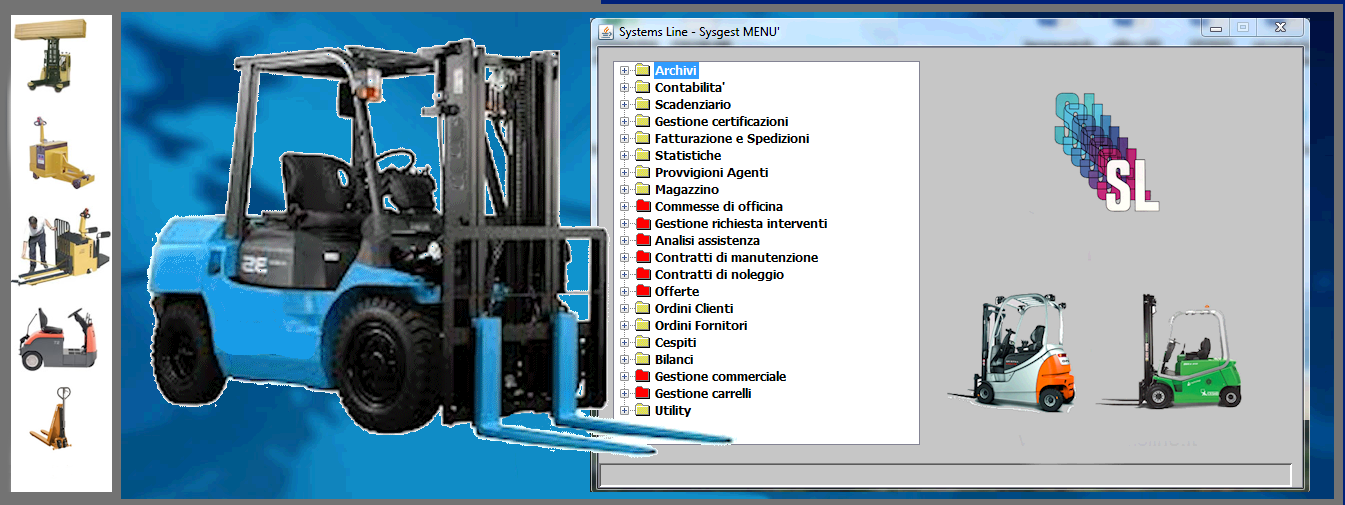Screen dimensions: 1345x505
Task: Click the gray folder icon beside Contabilita'
Action: tap(642, 88)
